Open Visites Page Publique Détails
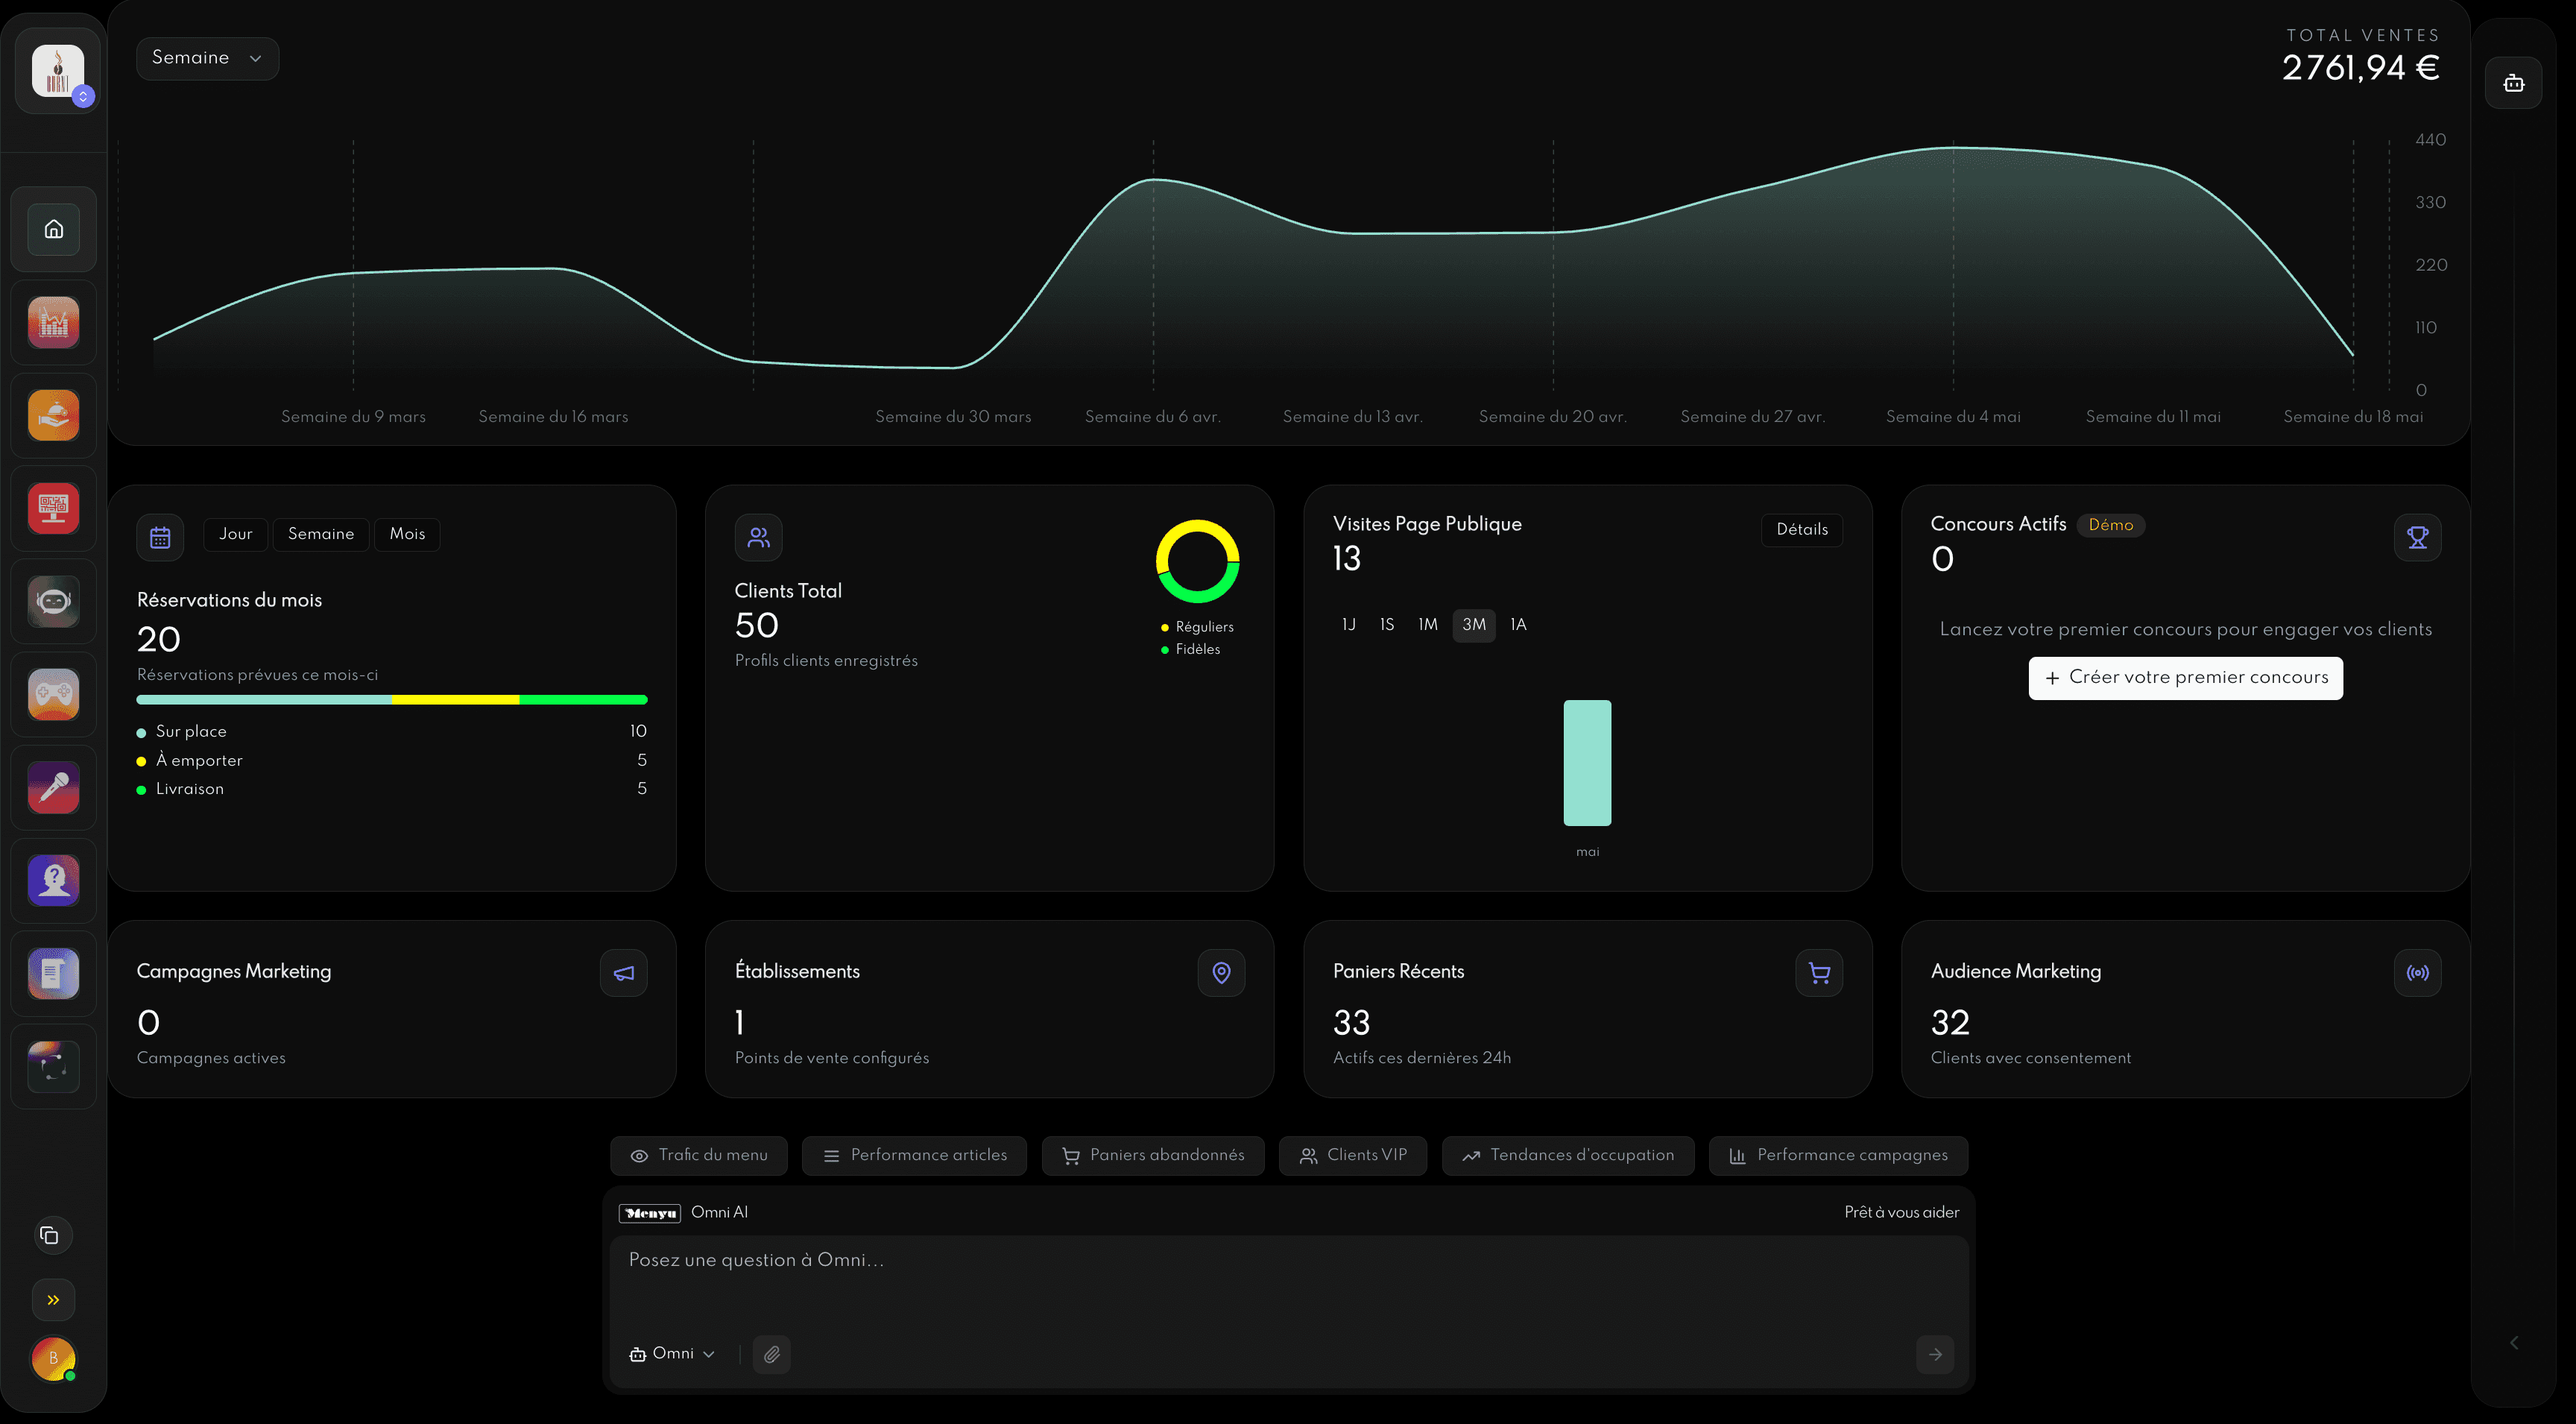The image size is (2576, 1424). coord(1802,530)
